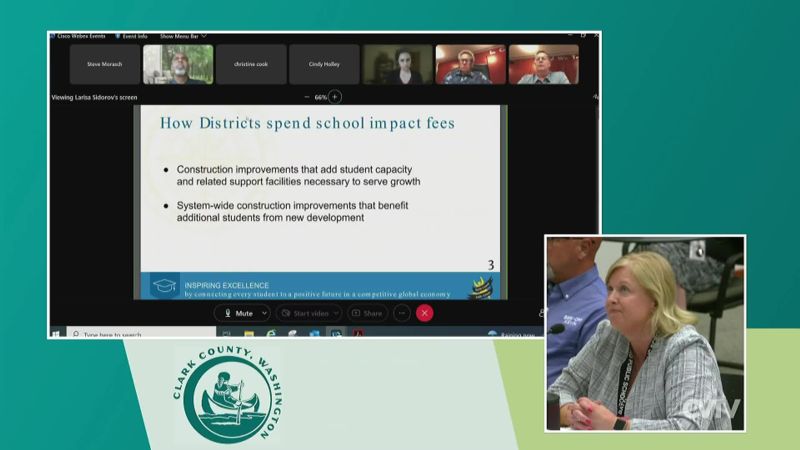
Task: Click the 66% zoom level indicator
Action: click(320, 97)
